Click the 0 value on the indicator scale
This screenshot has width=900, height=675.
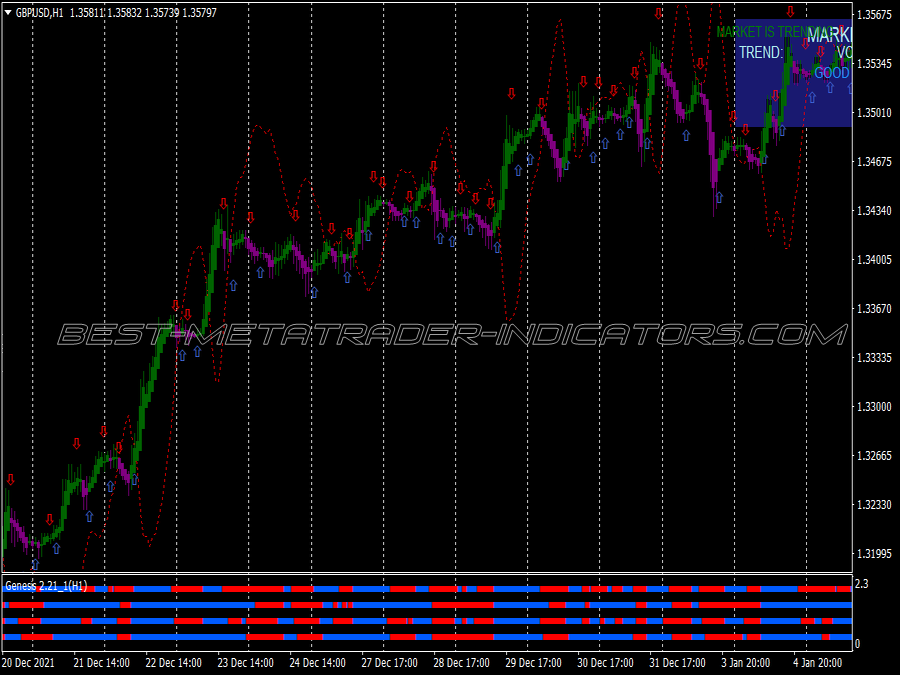point(858,644)
